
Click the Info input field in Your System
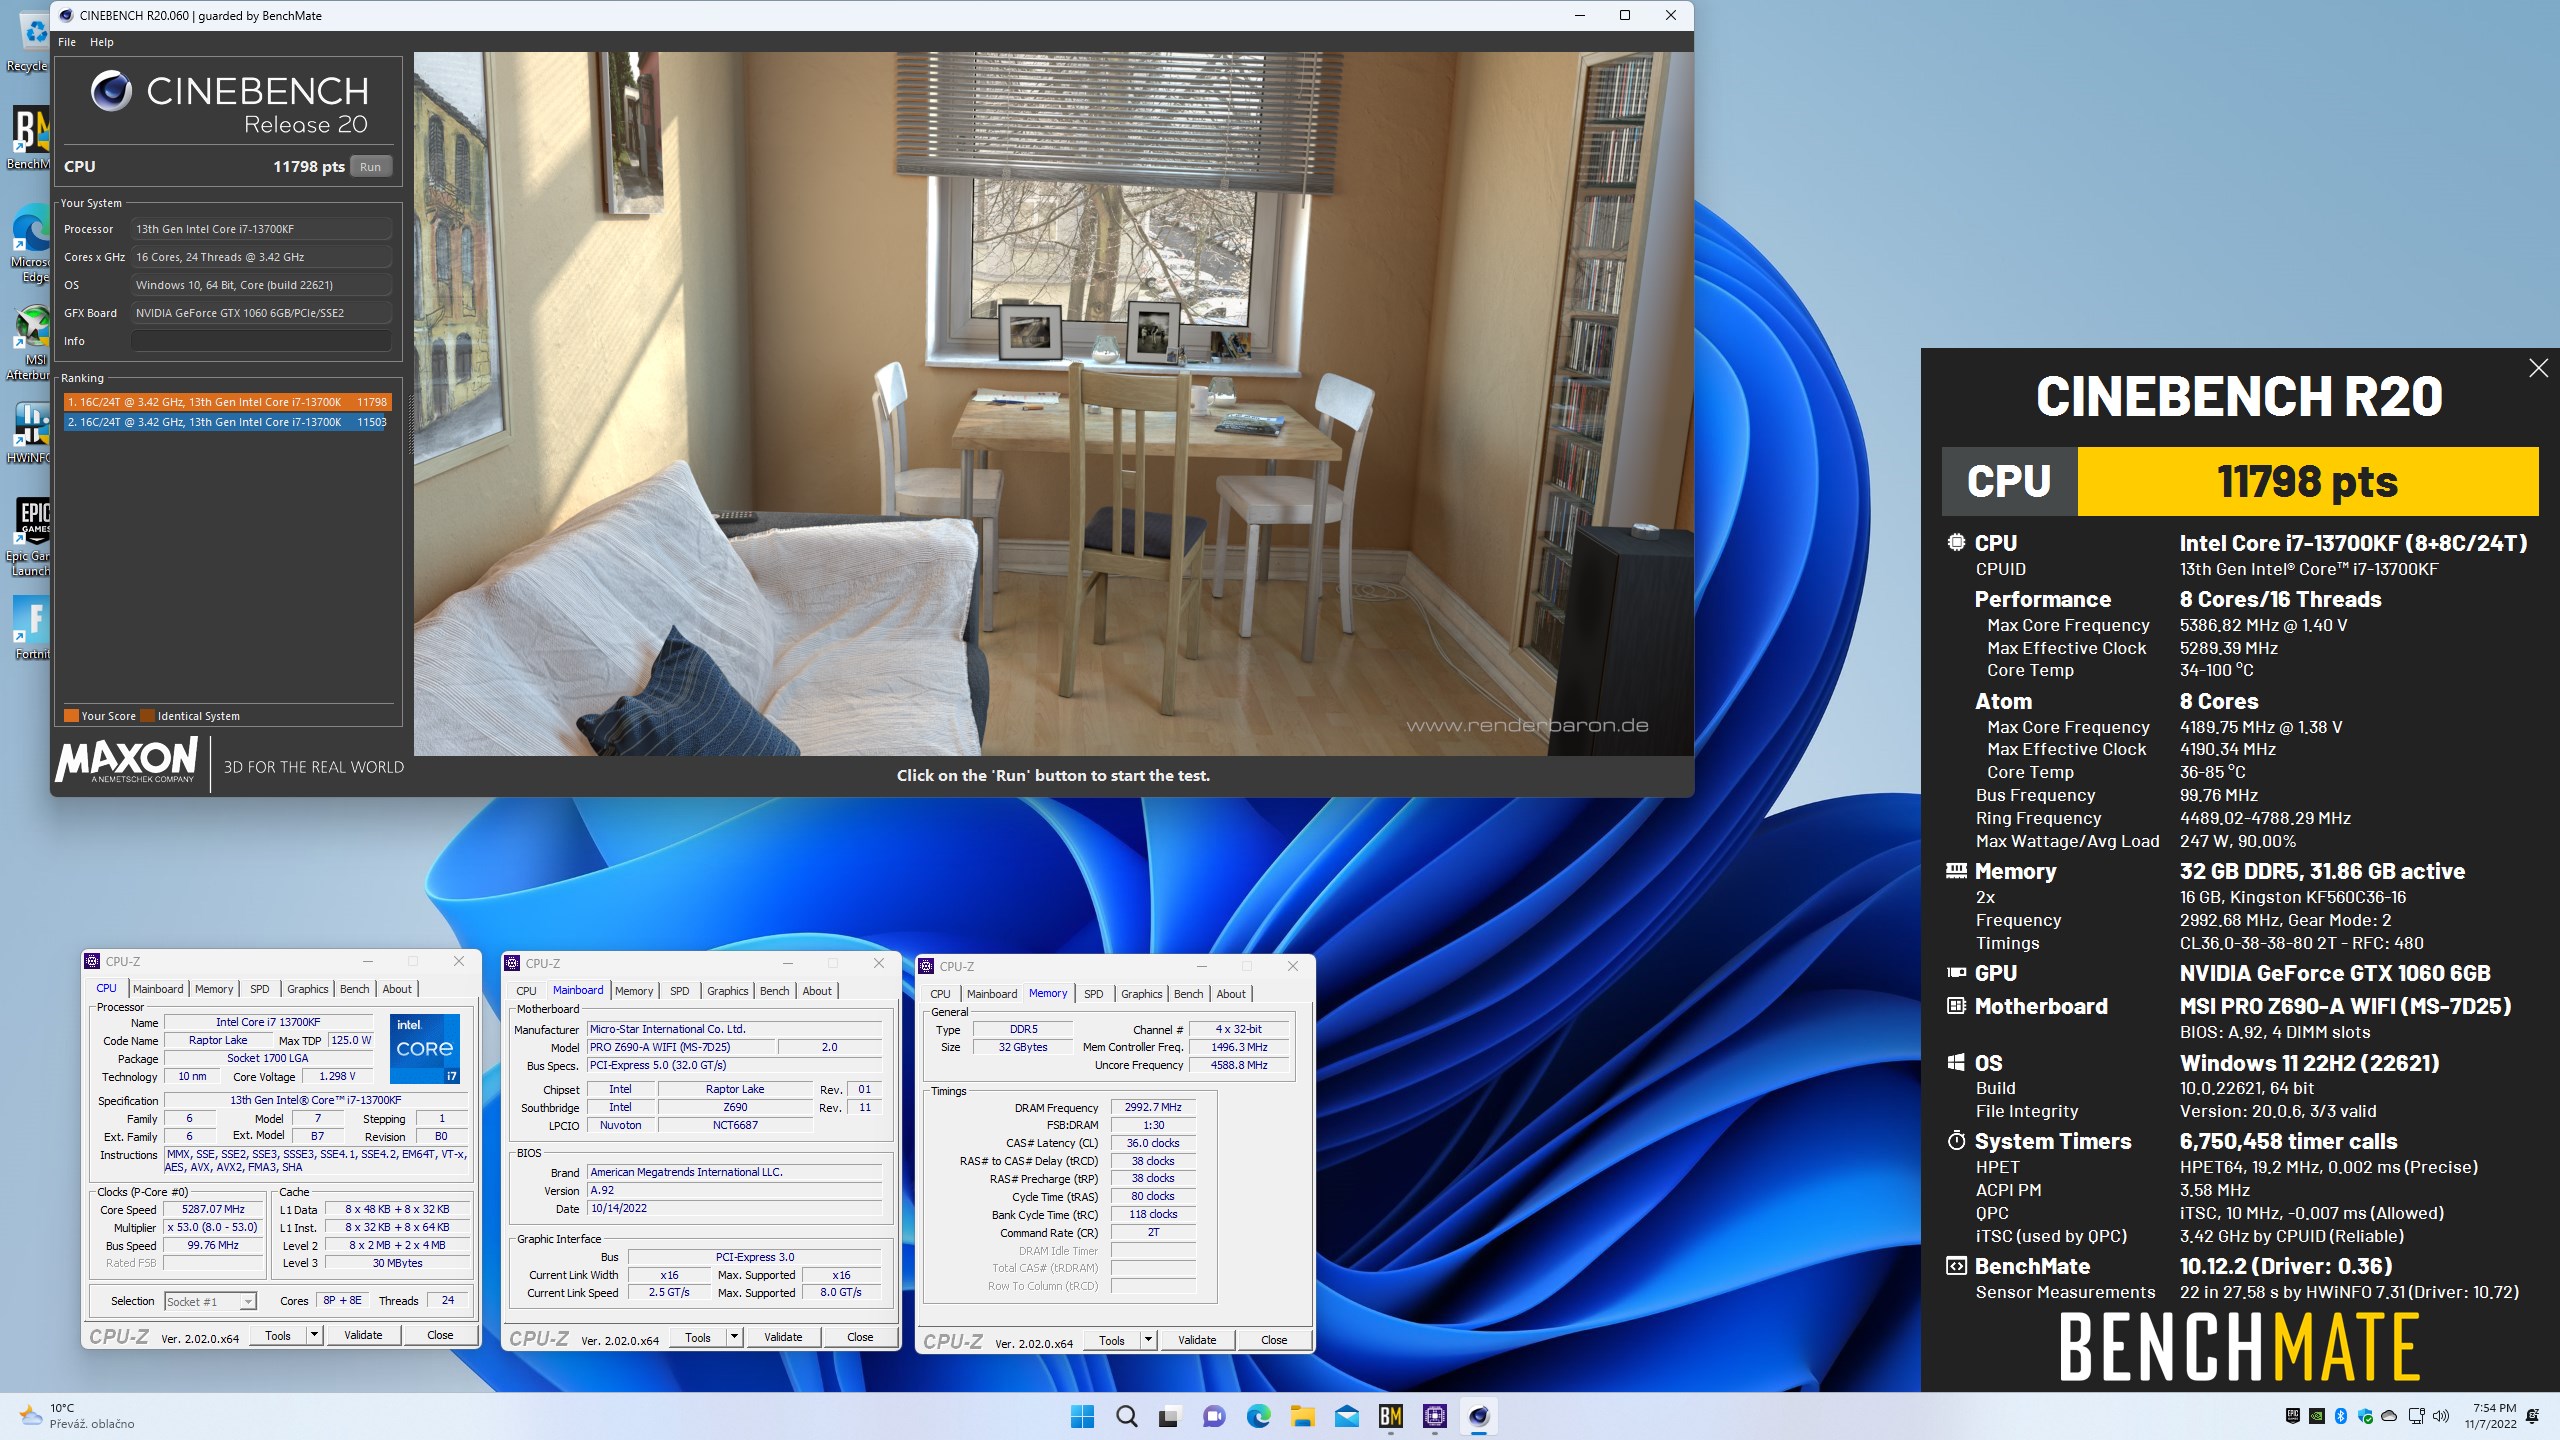261,341
